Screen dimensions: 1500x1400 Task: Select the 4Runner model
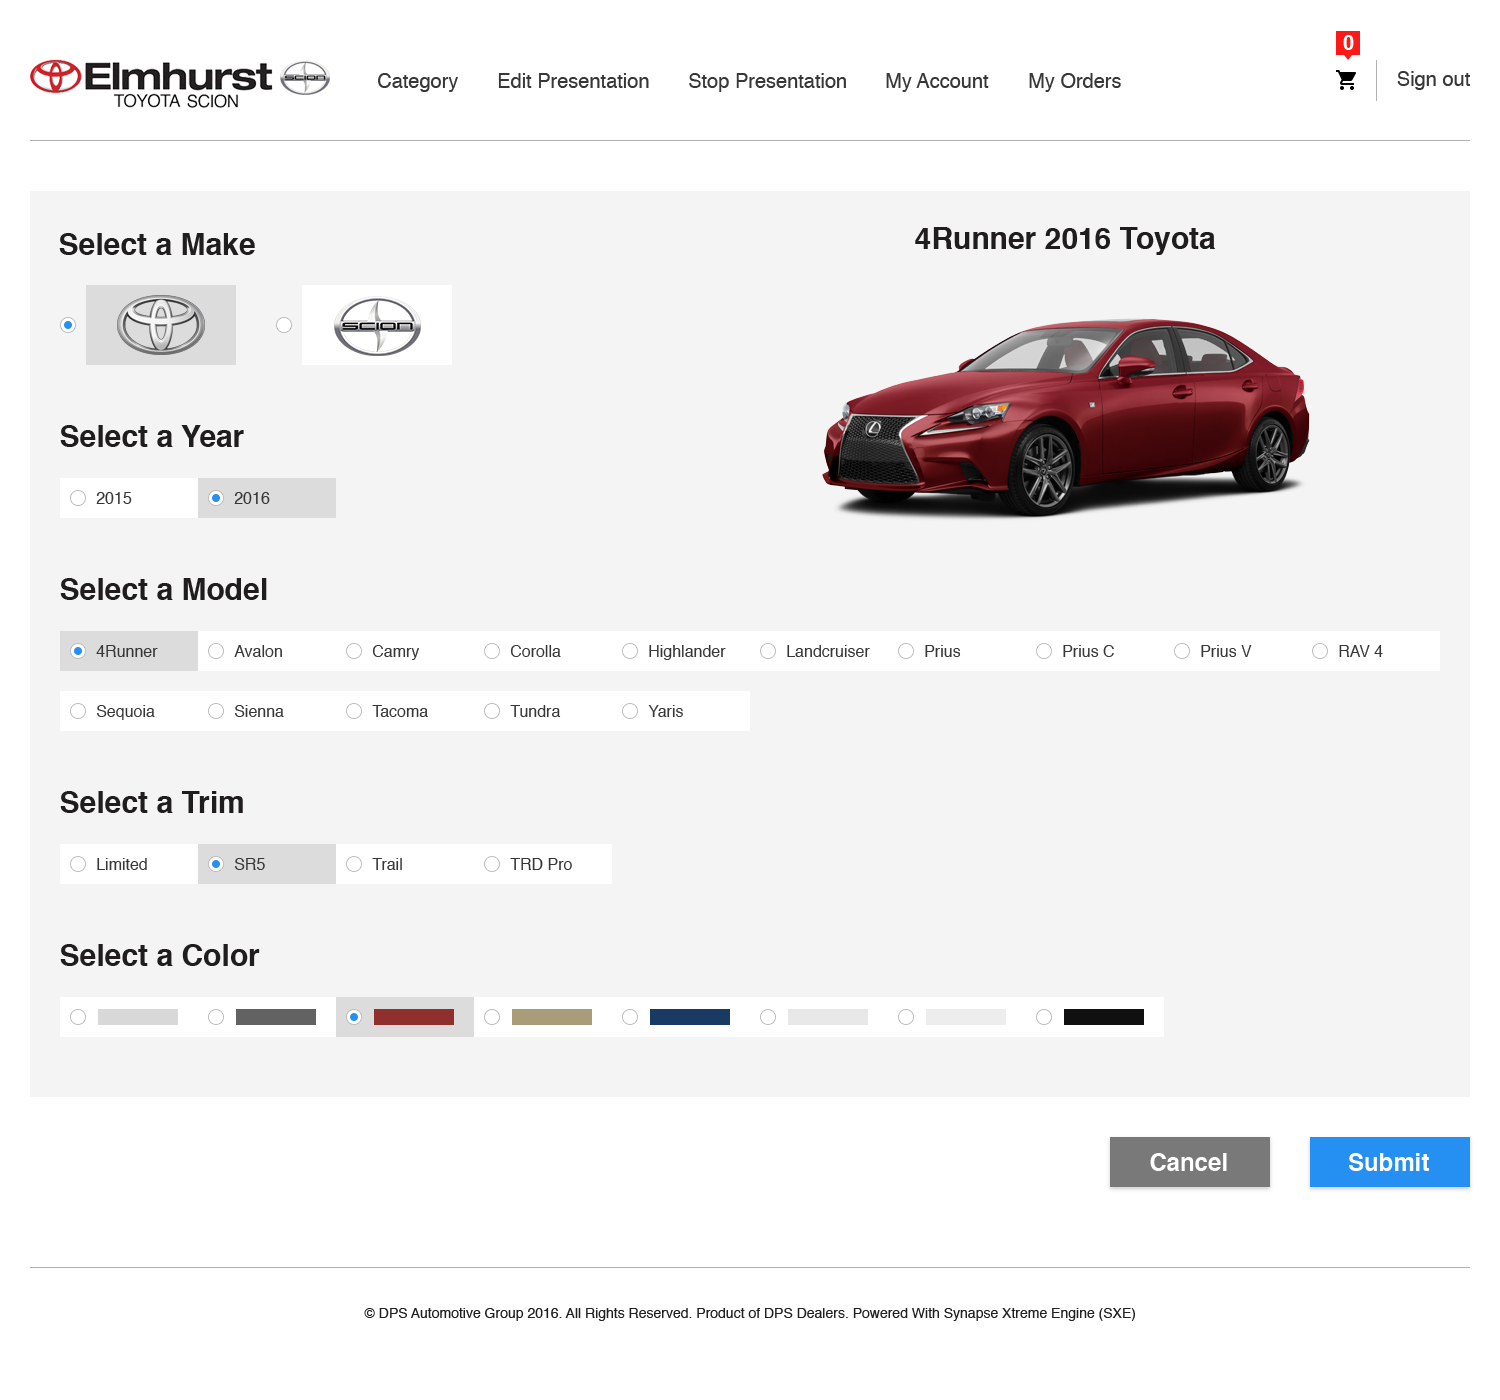tap(129, 651)
